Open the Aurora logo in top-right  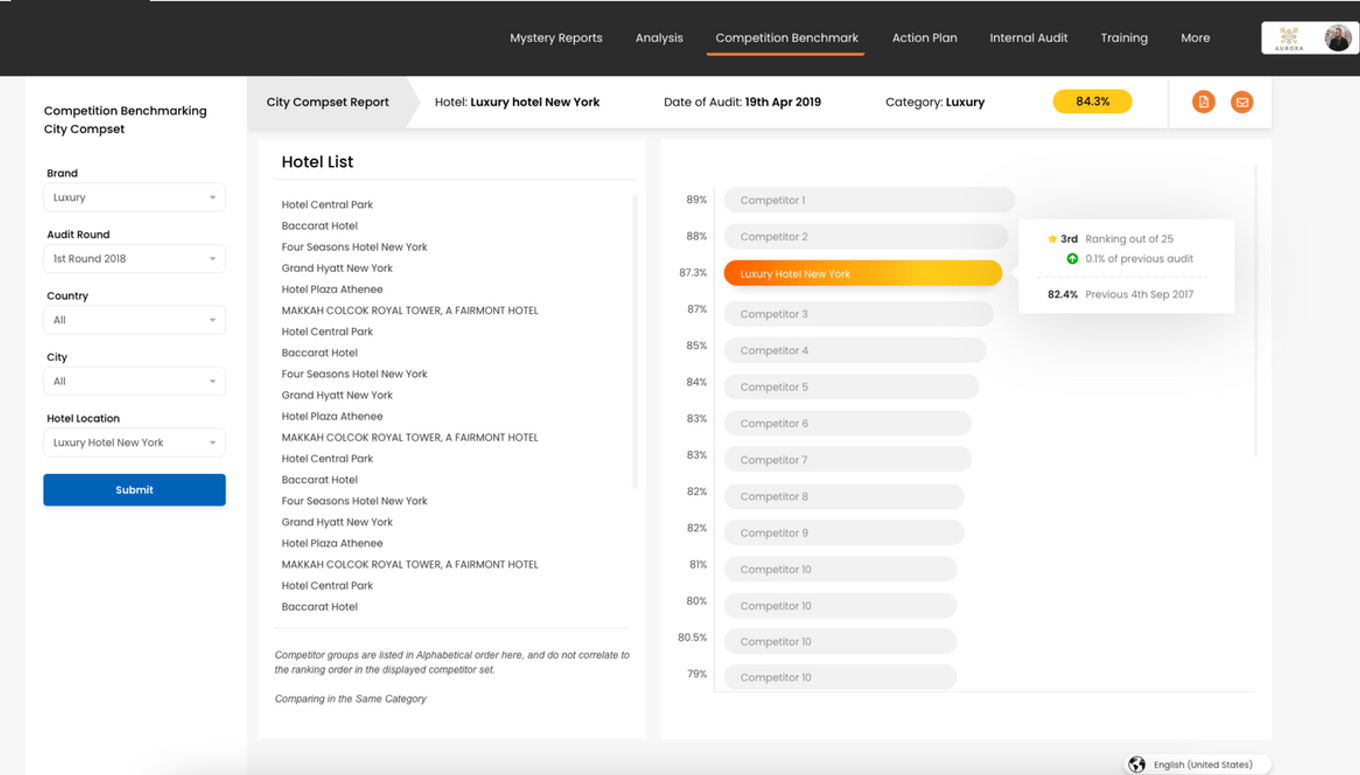click(1289, 37)
